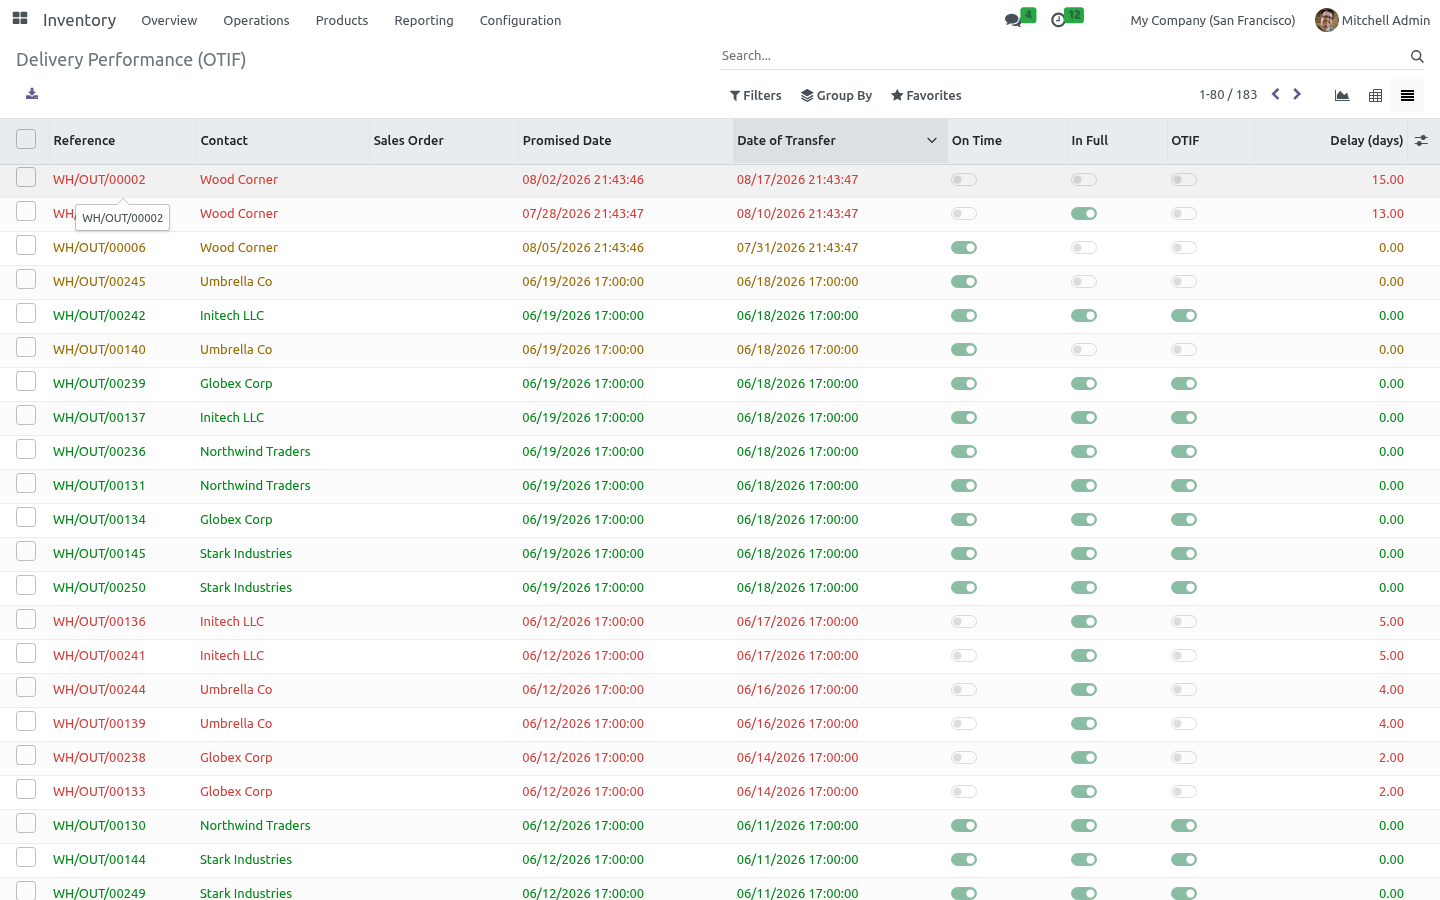
Task: Open the Operations menu
Action: point(256,20)
